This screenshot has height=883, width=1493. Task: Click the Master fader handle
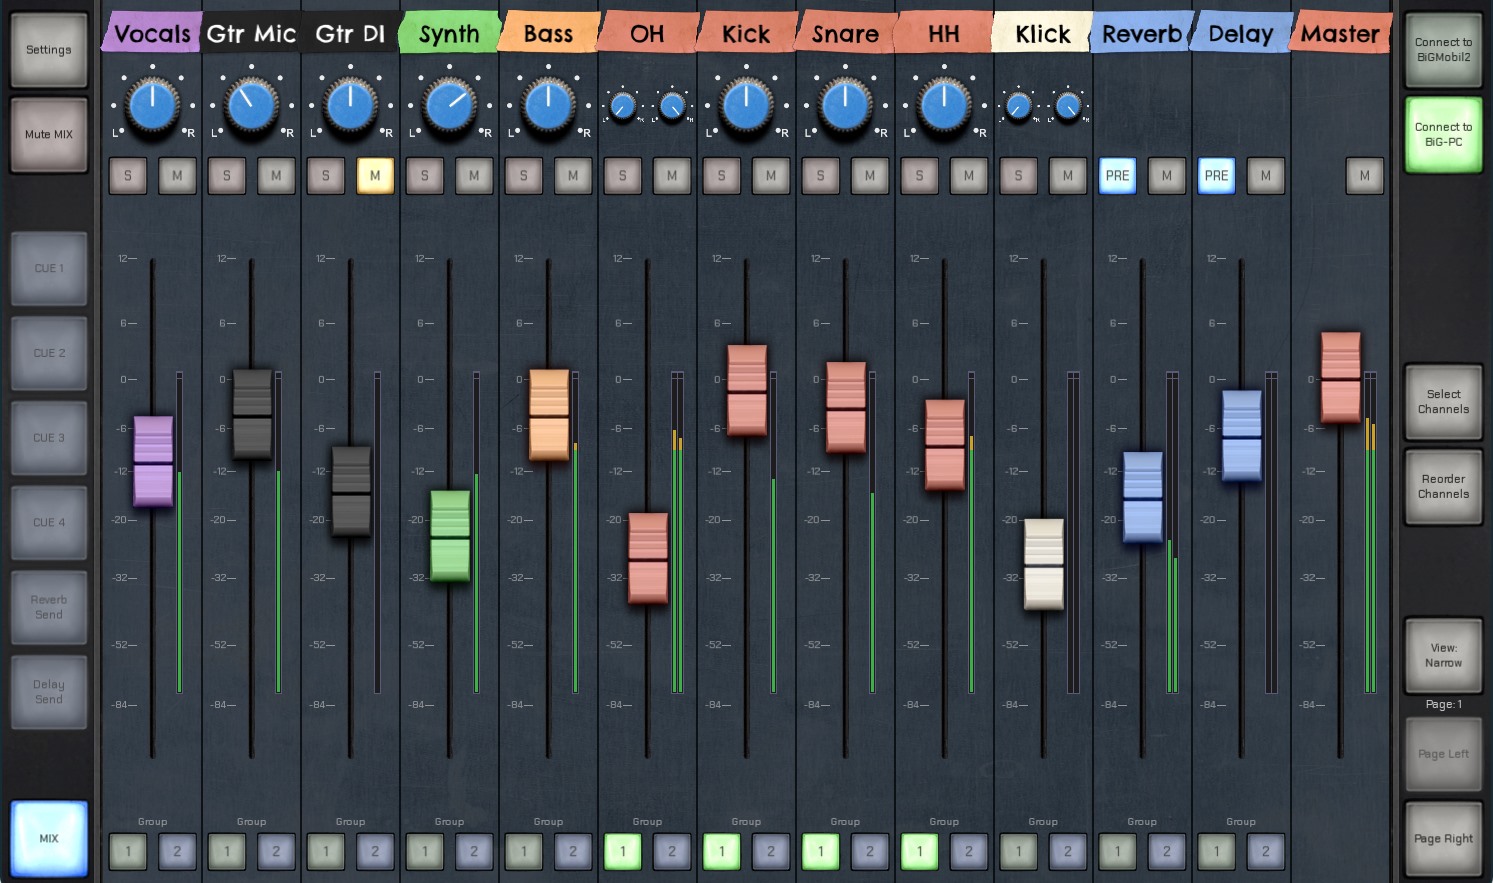coord(1340,377)
